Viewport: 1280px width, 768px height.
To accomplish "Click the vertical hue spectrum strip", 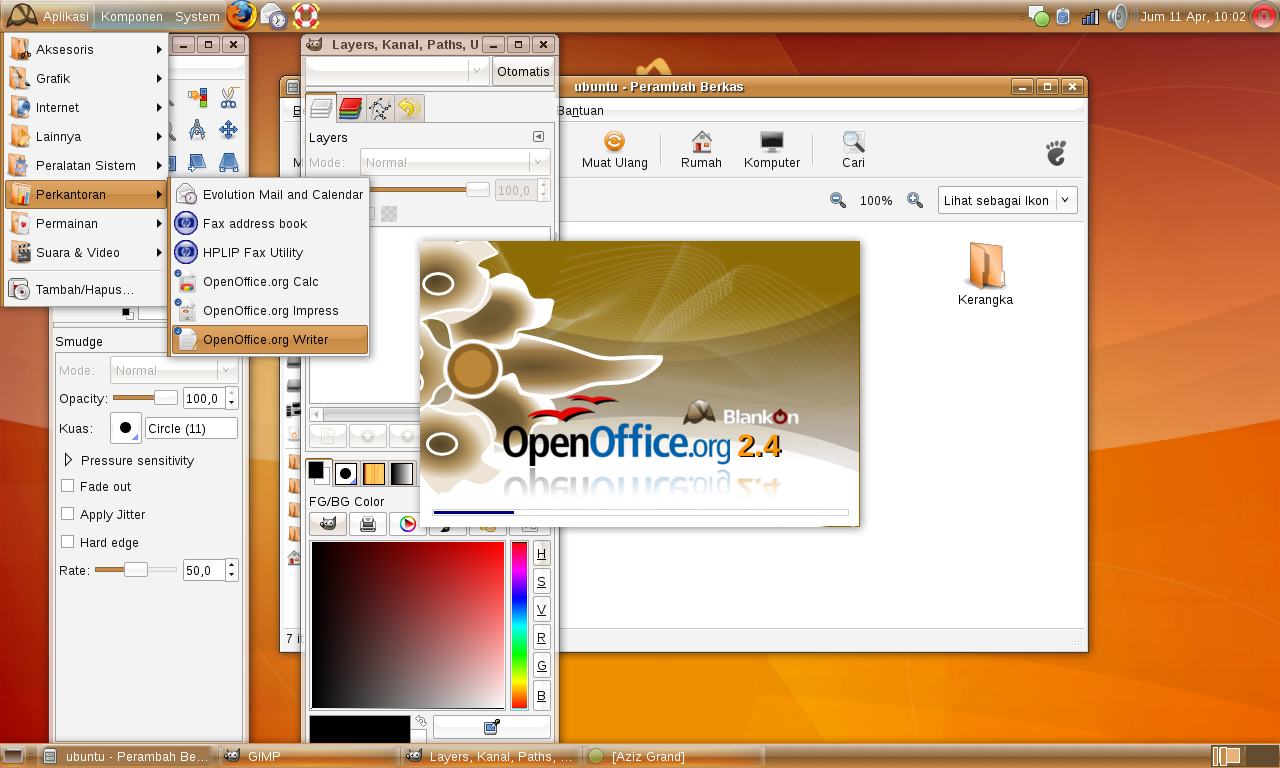I will 519,625.
